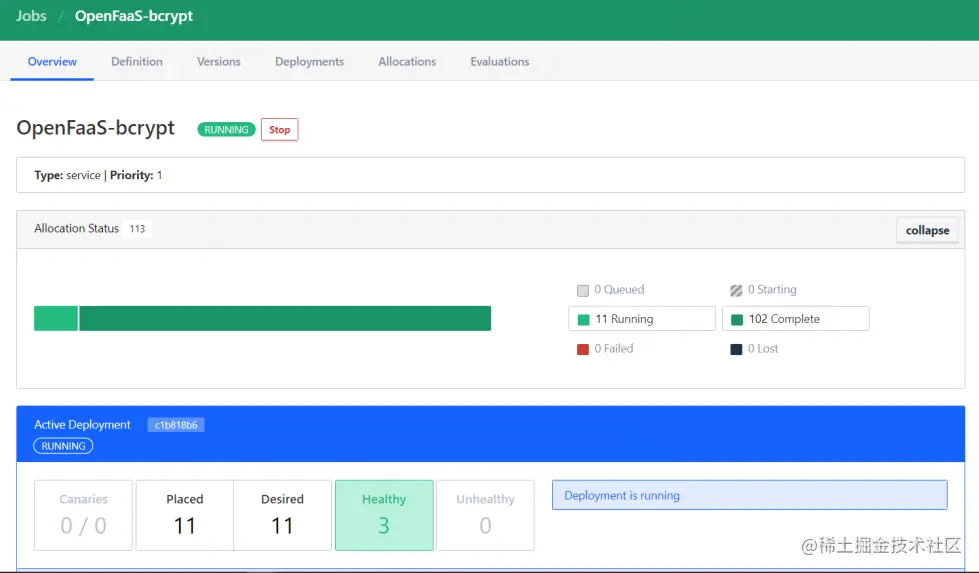Open the Definition tab
Viewport: 979px width, 573px height.
click(x=137, y=61)
